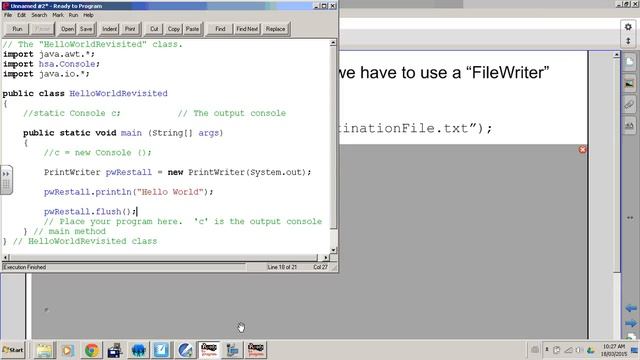Open the network computers taskbar icon
This screenshot has height=360, width=640.
click(232, 350)
